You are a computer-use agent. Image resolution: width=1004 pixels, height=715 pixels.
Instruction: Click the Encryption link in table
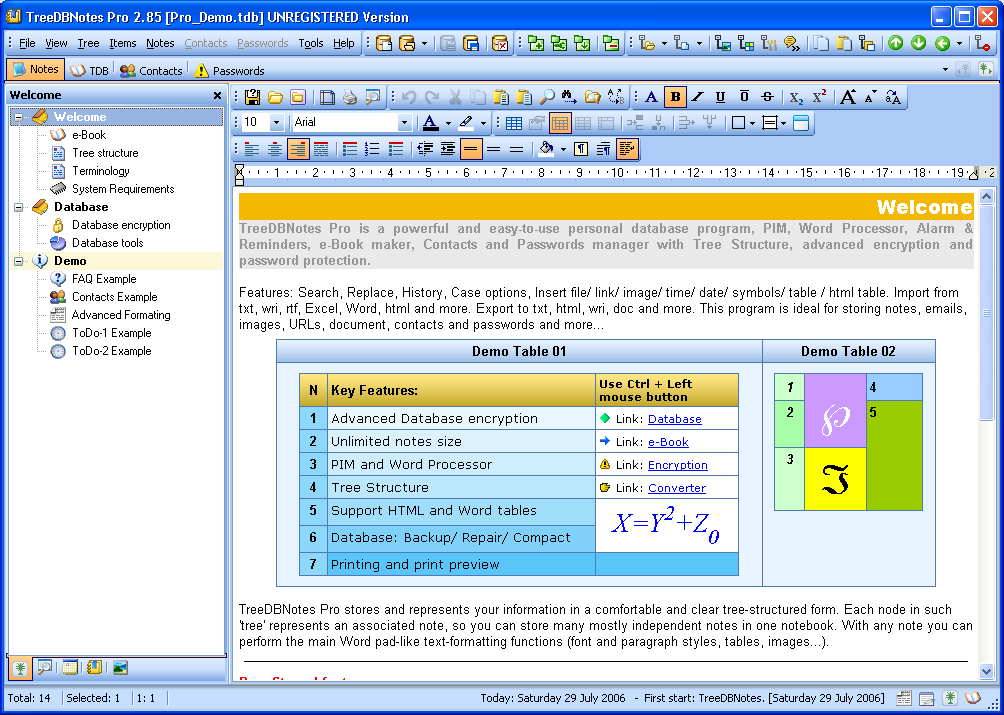tap(677, 465)
